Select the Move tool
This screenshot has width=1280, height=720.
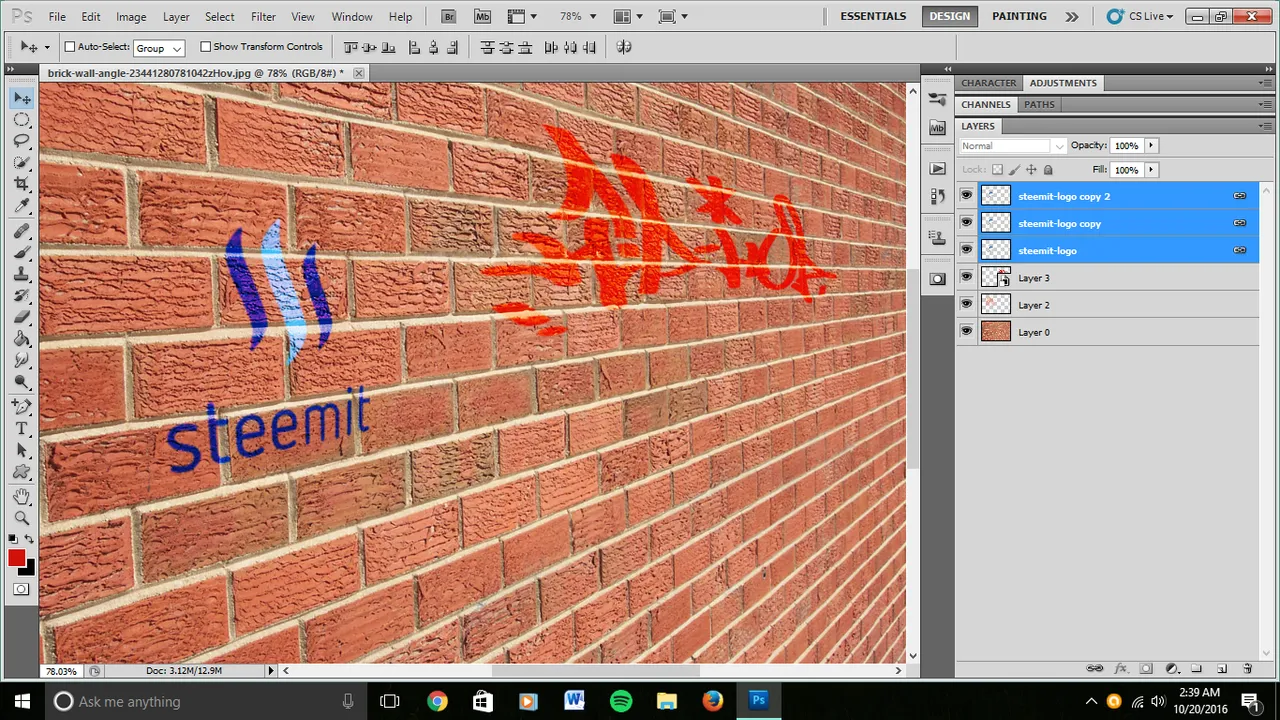21,98
